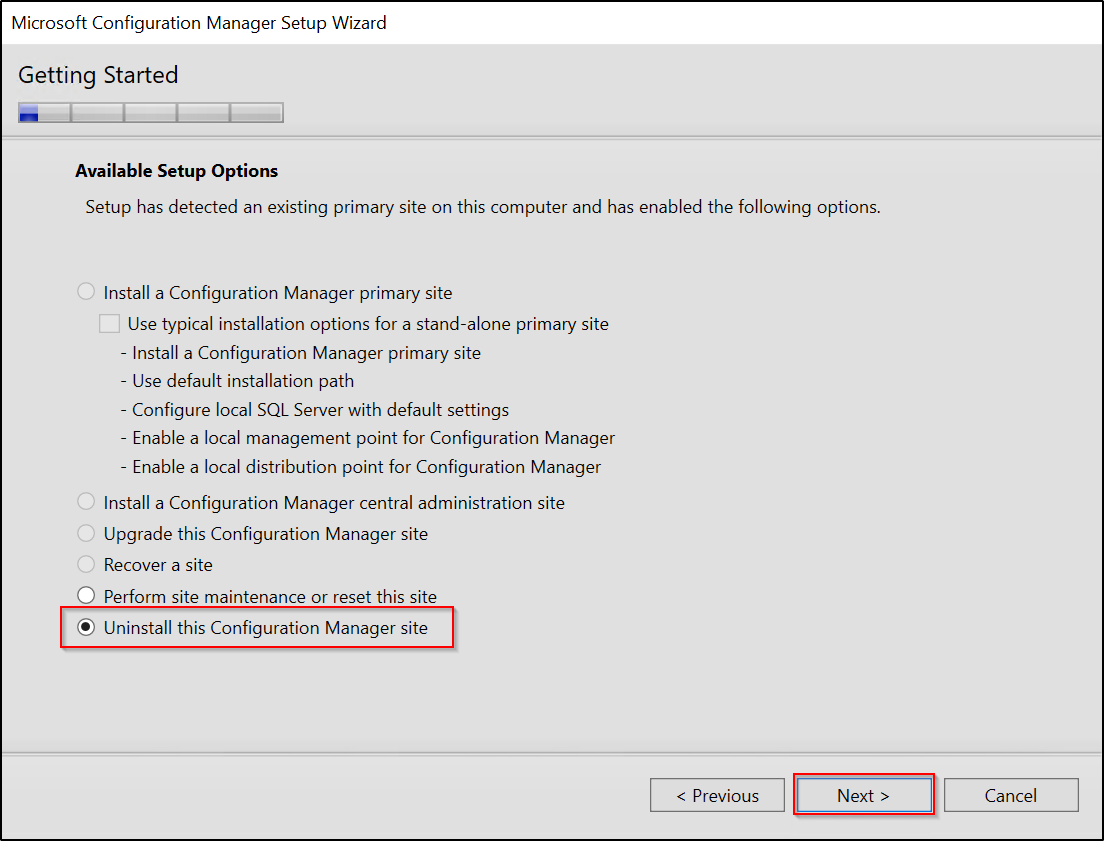Screen dimensions: 1104x841
Task: Select Install central administration site radio button
Action: click(x=86, y=502)
